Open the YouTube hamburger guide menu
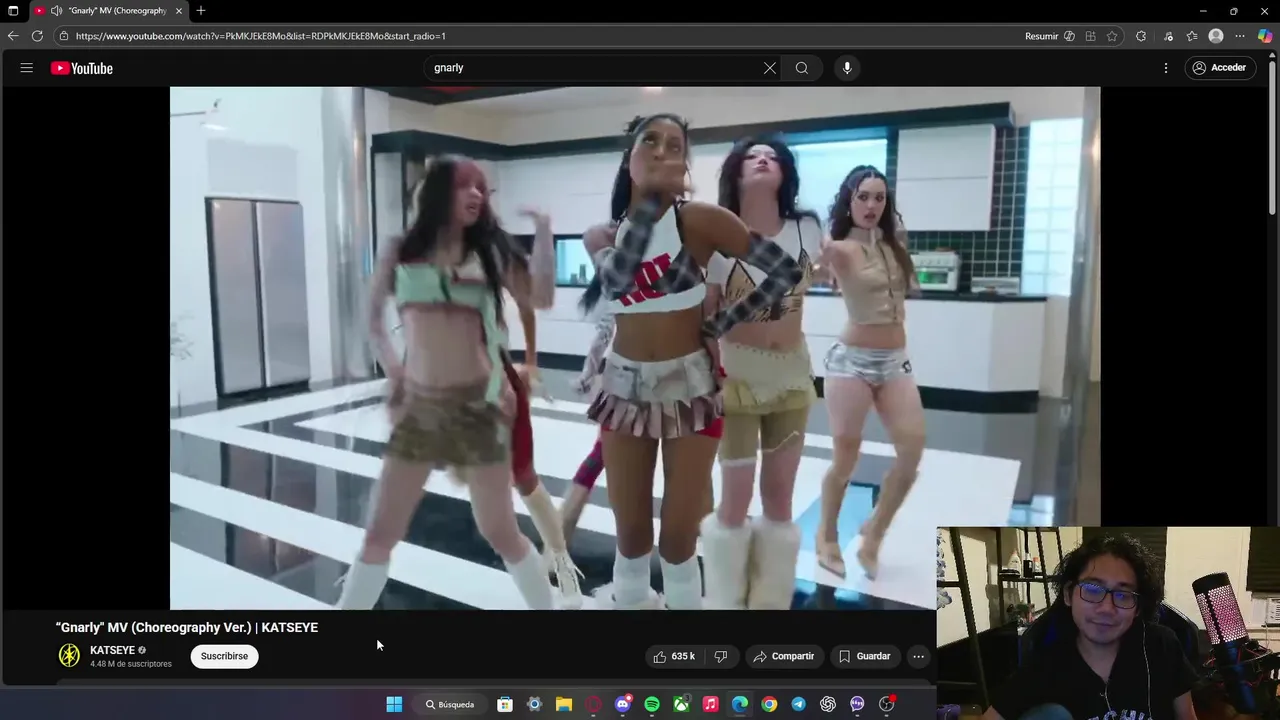This screenshot has width=1280, height=720. tap(27, 68)
